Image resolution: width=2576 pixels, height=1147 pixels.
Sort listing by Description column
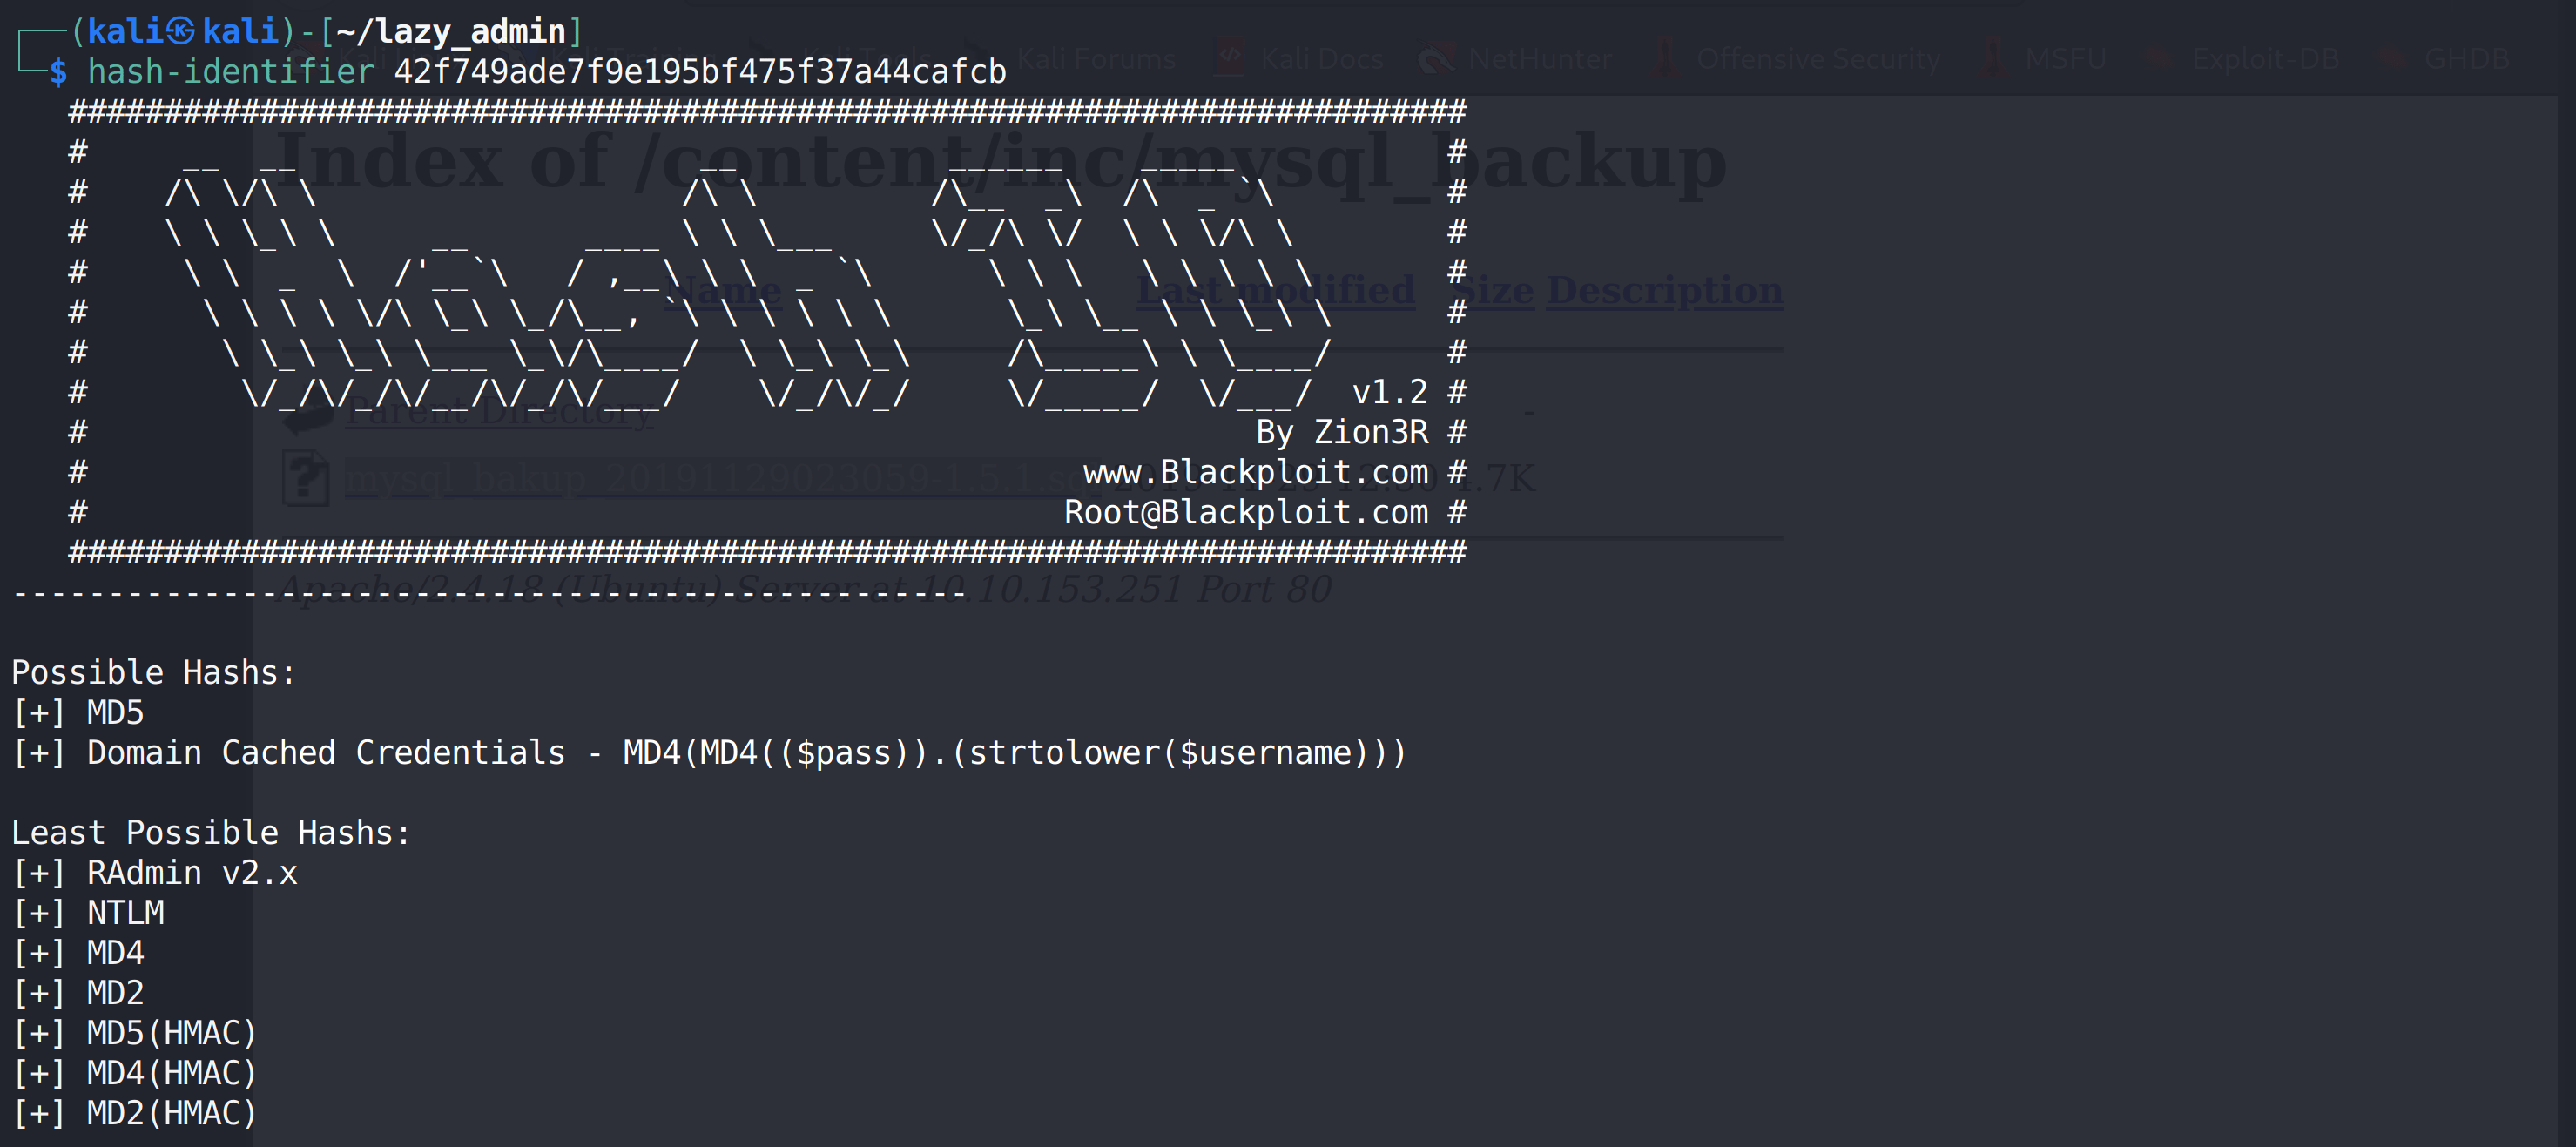(1664, 290)
